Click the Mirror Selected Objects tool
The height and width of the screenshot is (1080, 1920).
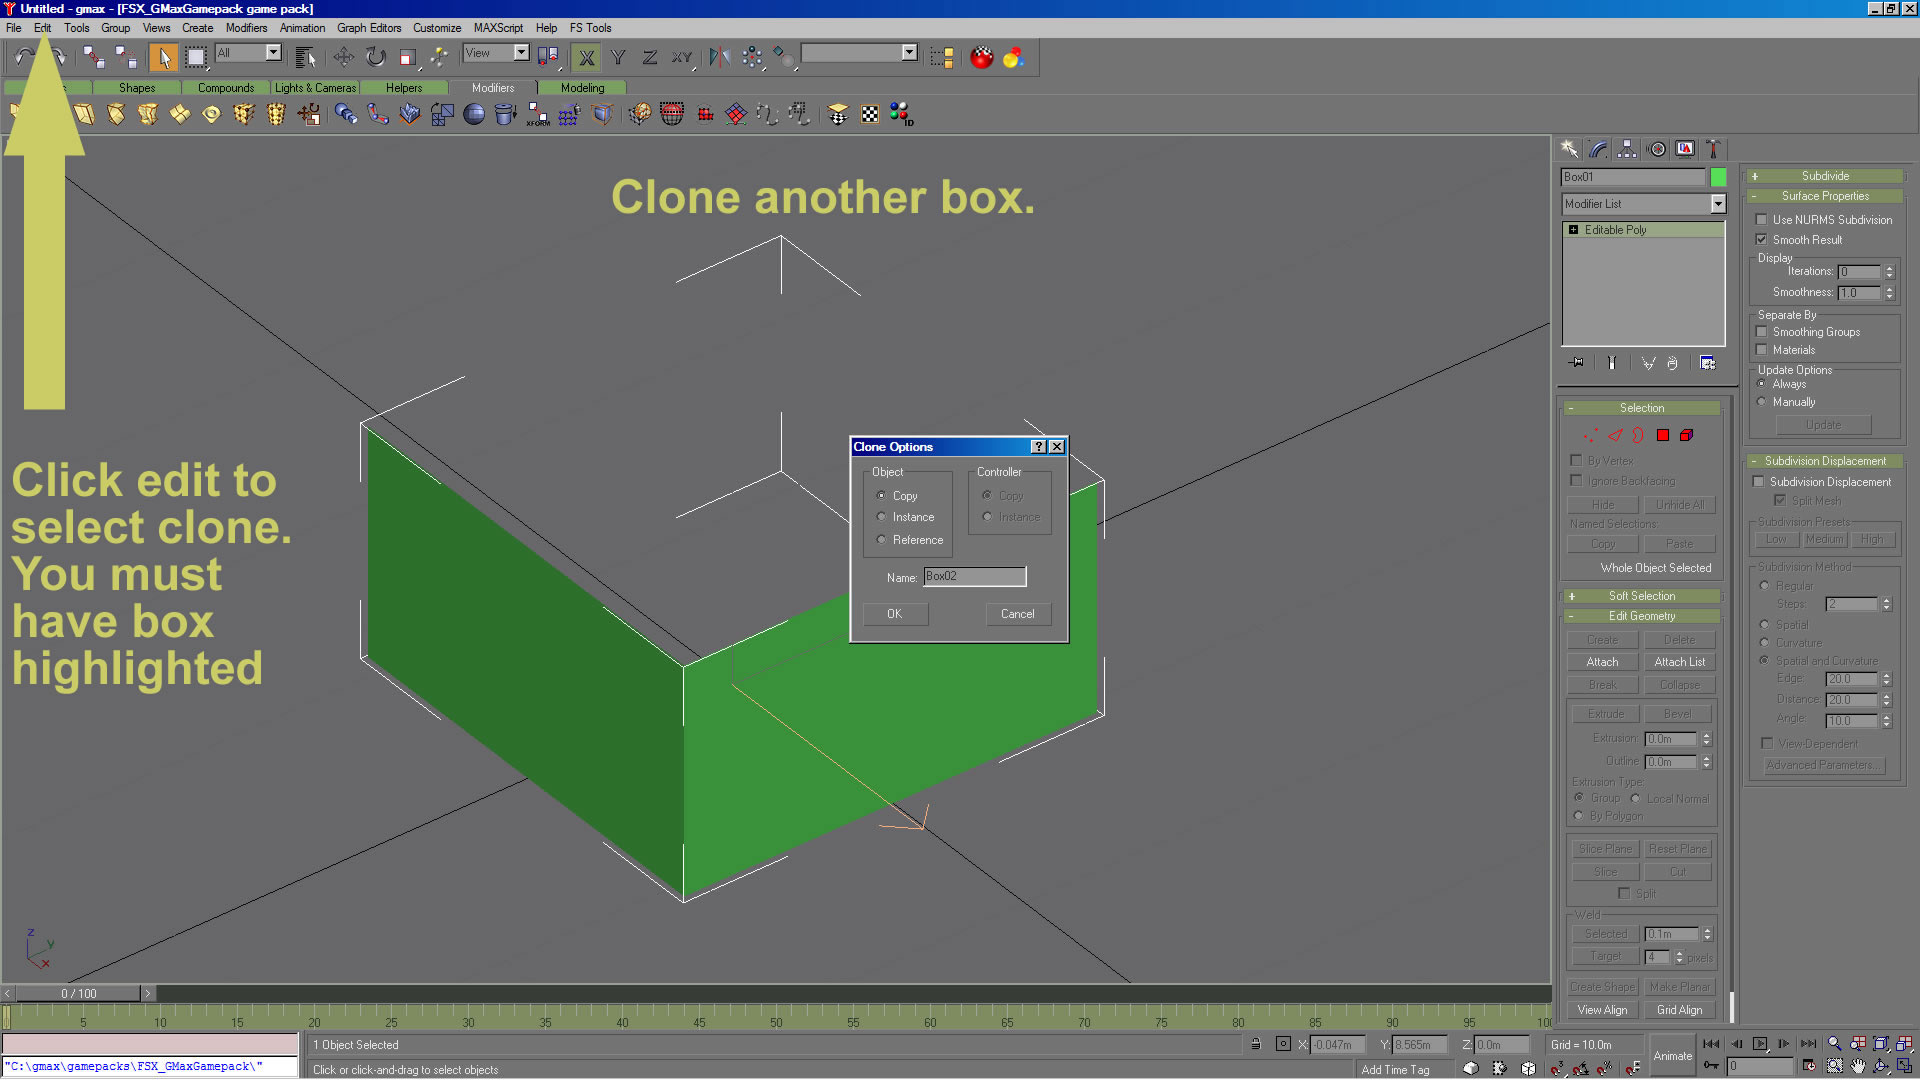719,57
